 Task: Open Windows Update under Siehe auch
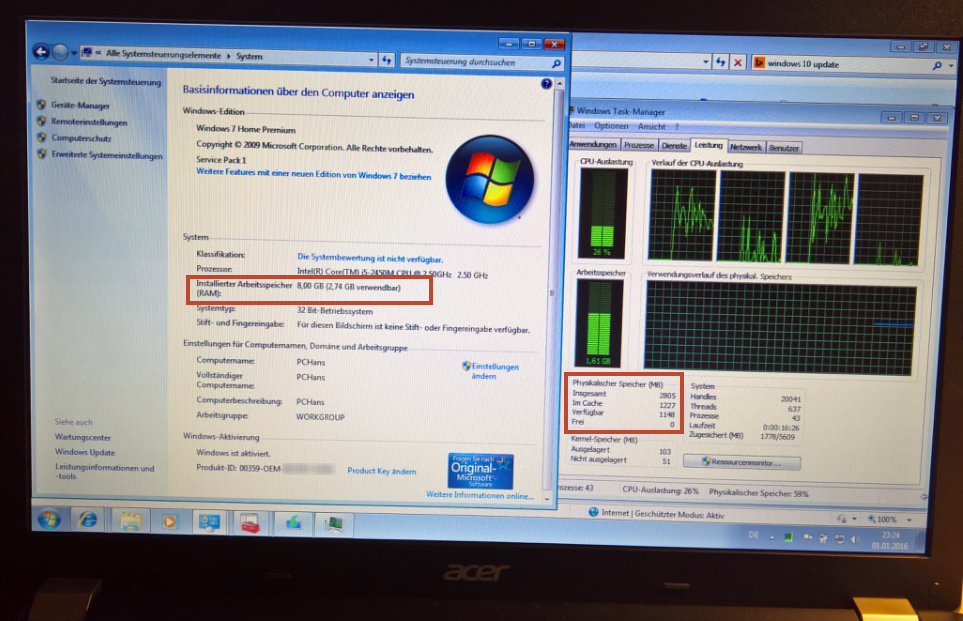point(85,452)
